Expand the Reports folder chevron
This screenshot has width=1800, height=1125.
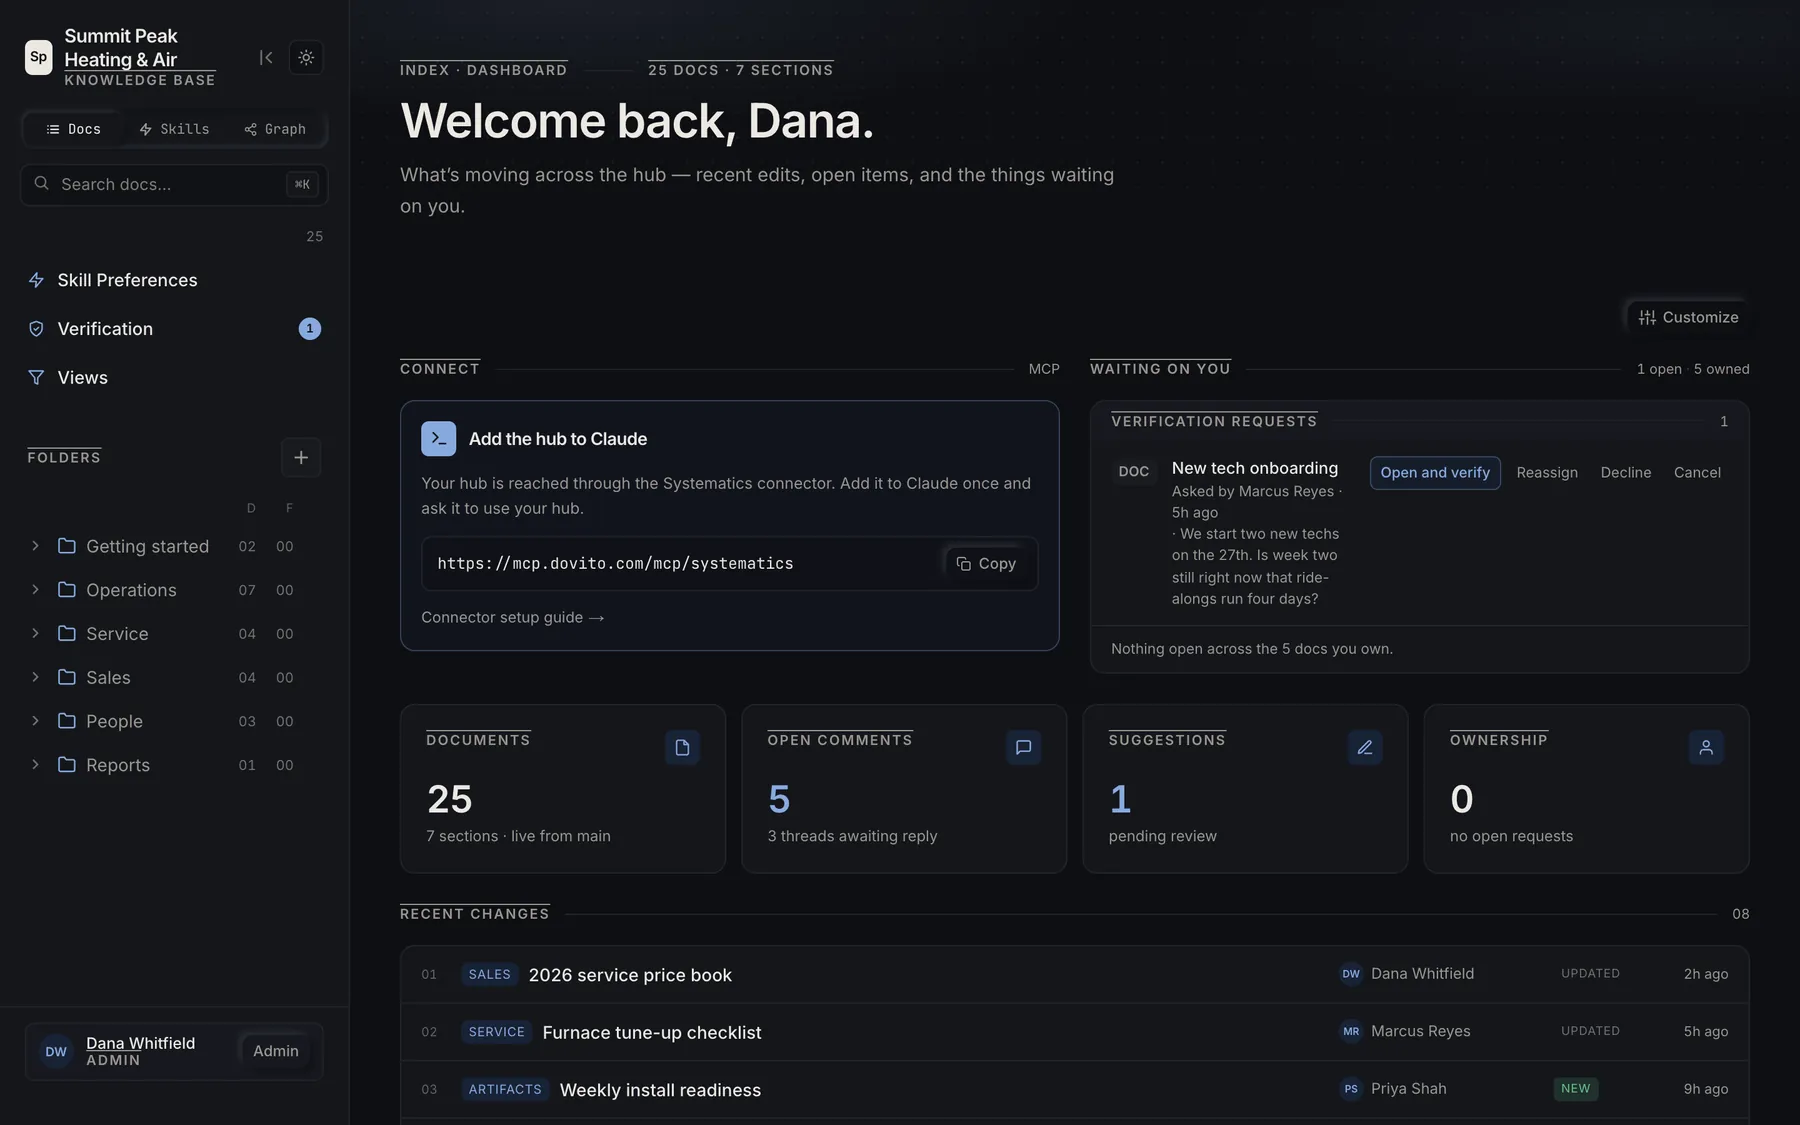[x=35, y=765]
